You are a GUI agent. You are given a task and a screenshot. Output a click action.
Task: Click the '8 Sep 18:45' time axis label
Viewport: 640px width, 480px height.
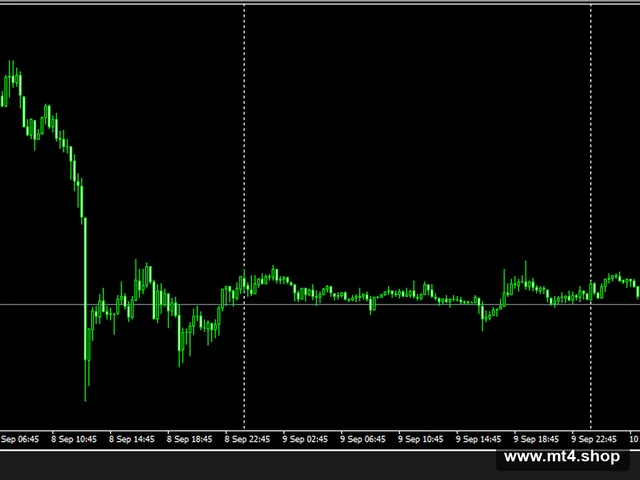(189, 439)
